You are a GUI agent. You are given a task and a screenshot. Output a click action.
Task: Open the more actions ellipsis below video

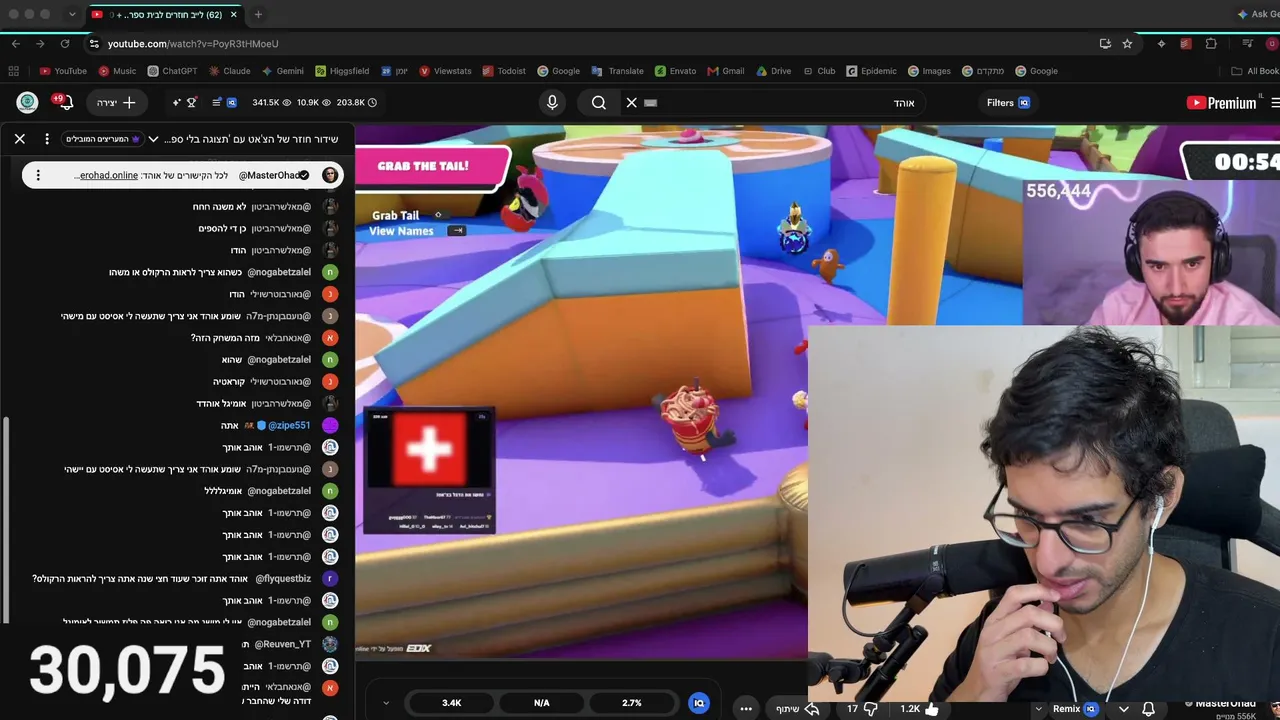746,709
